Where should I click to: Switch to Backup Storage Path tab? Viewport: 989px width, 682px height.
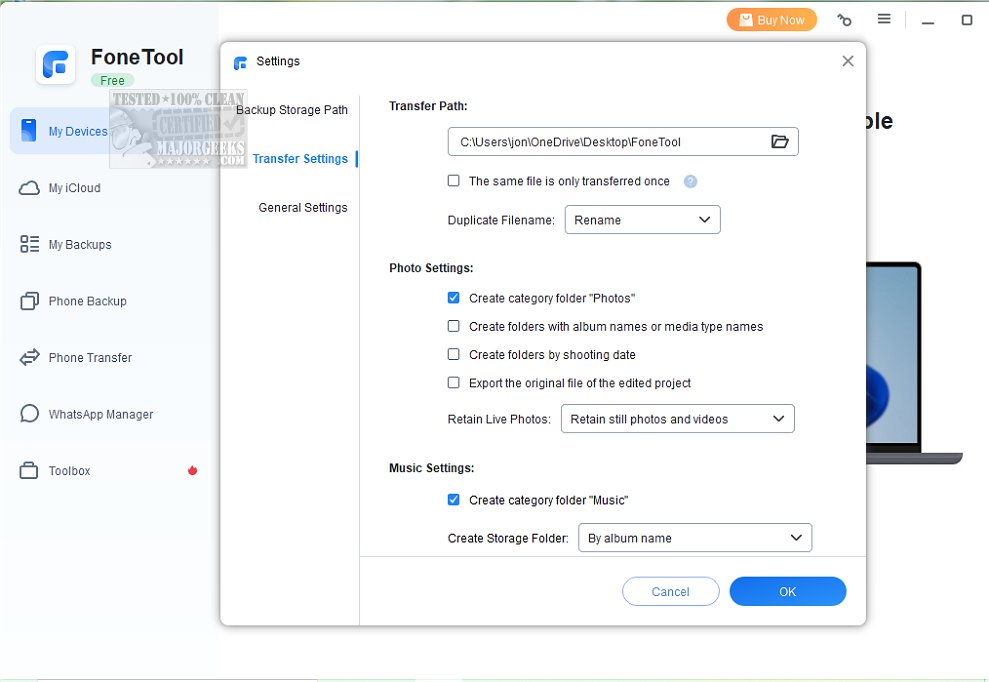pos(292,110)
